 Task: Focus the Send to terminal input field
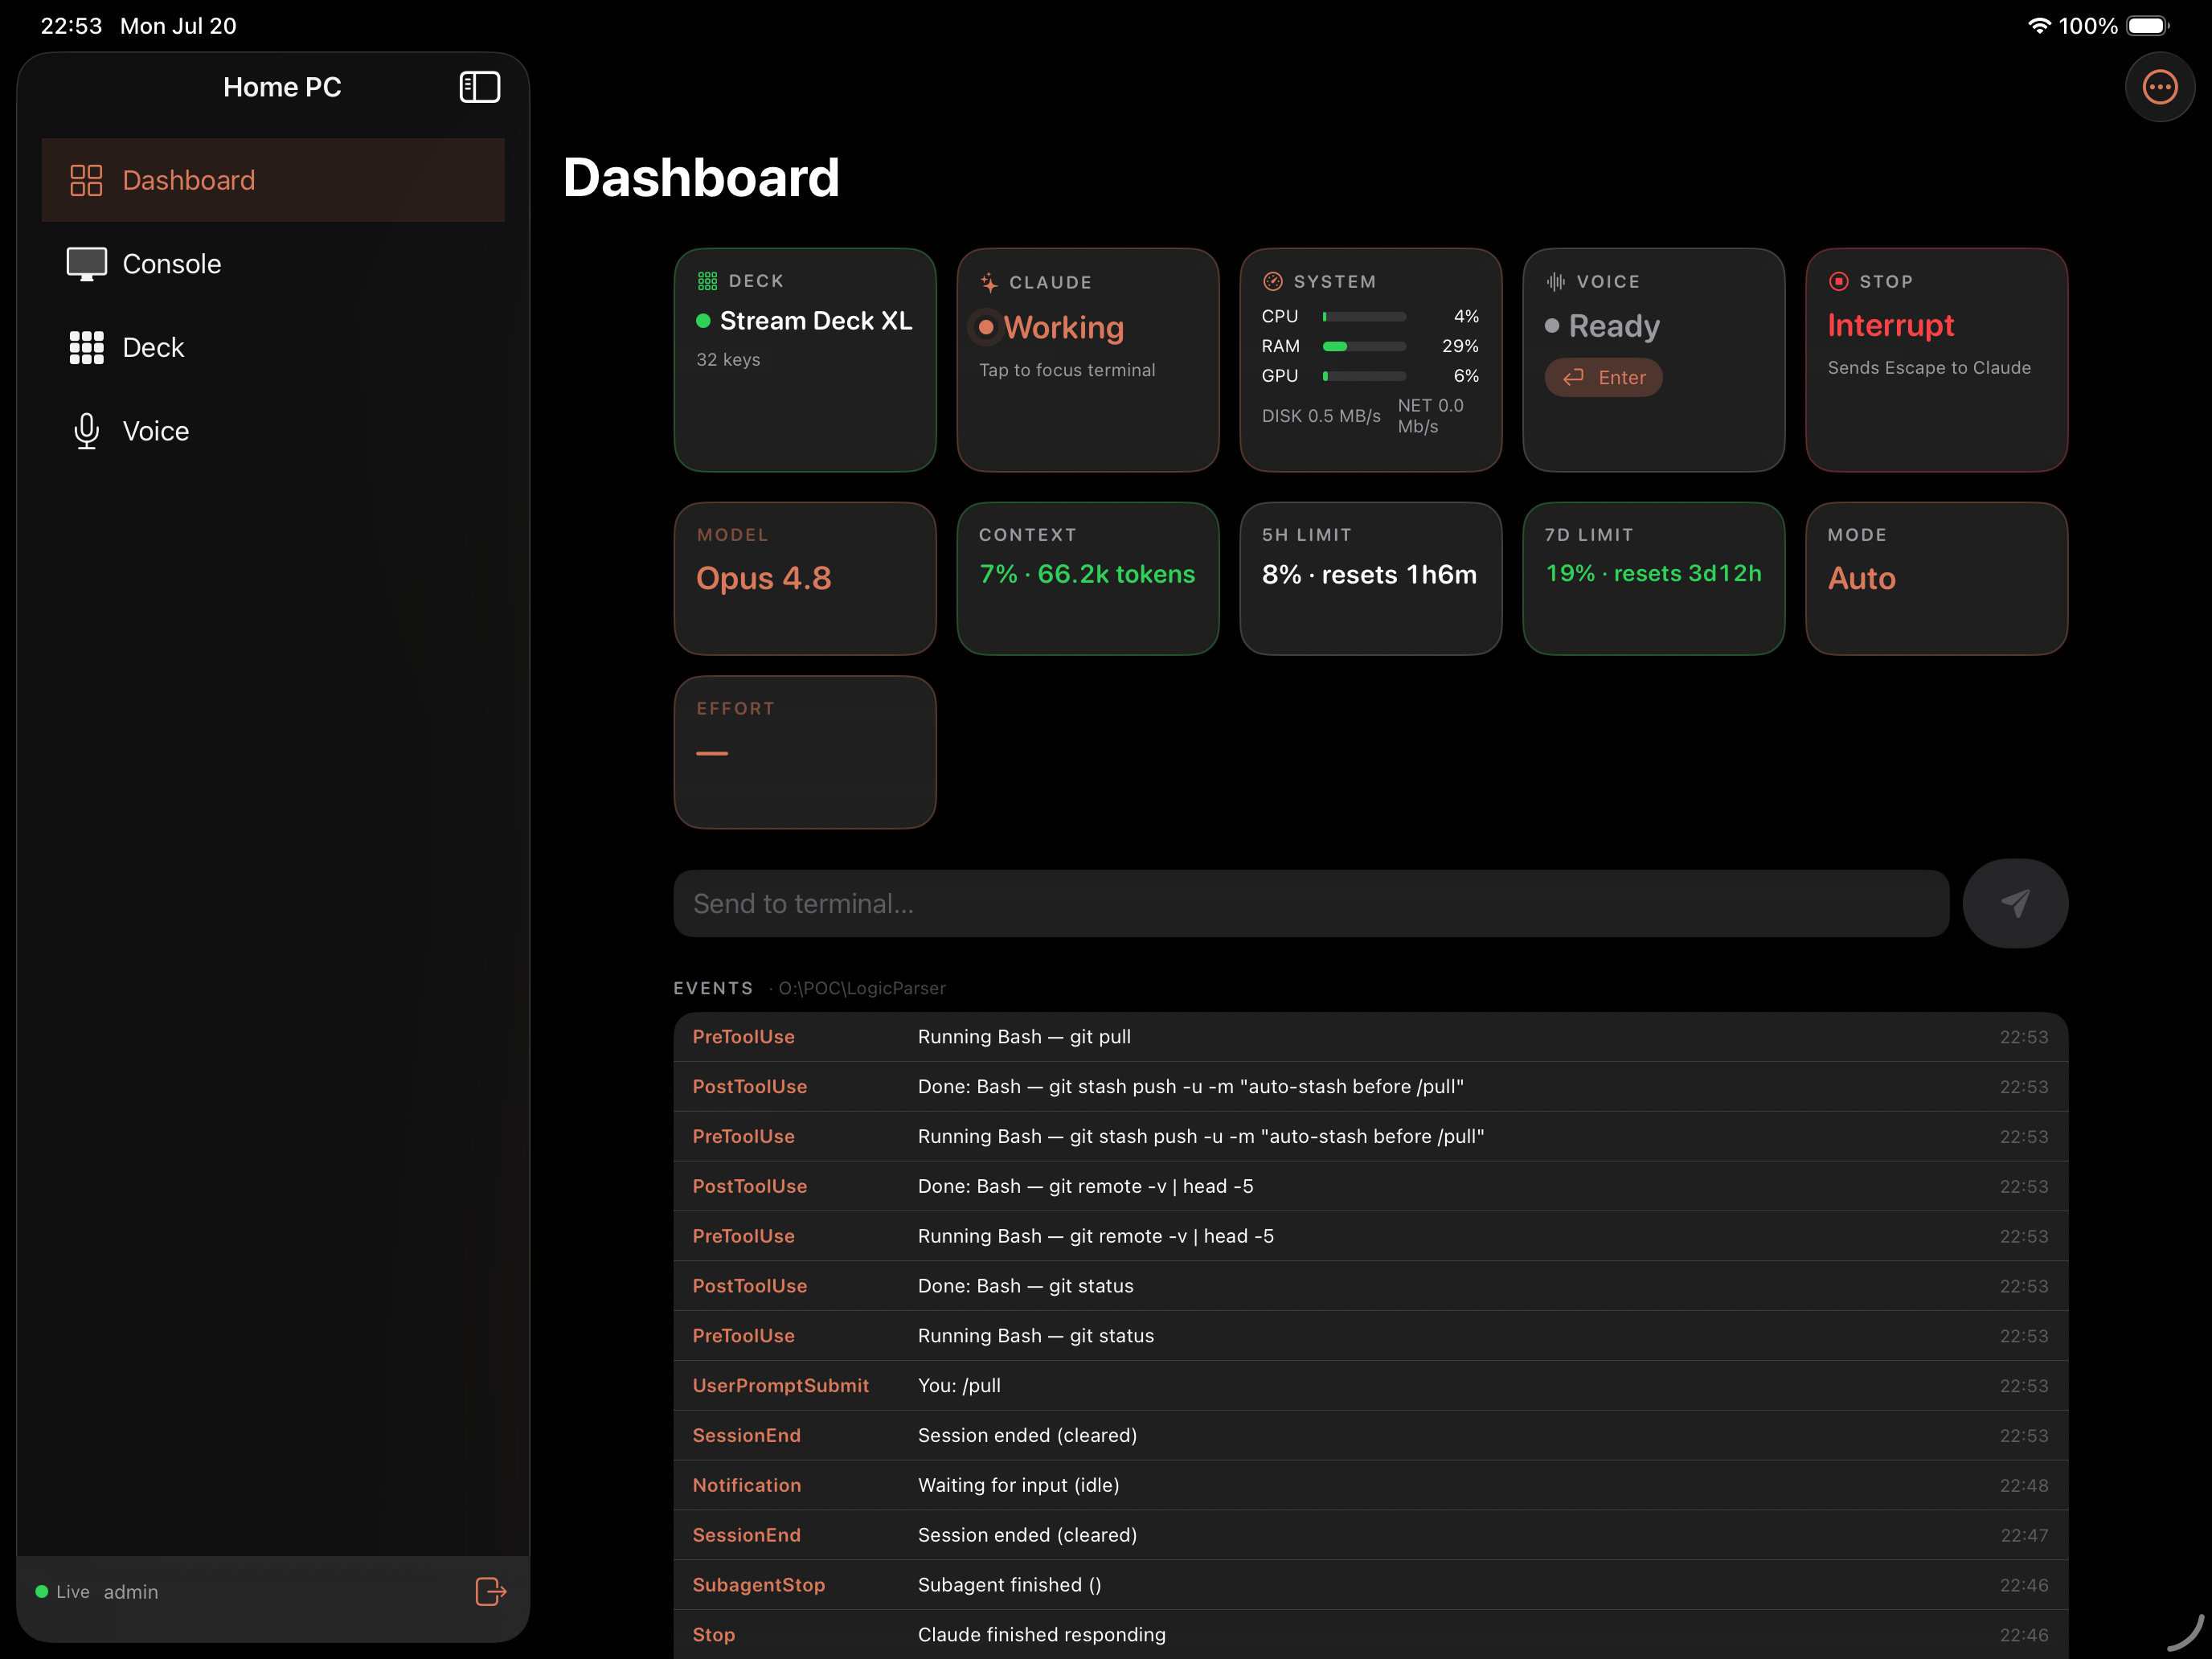pyautogui.click(x=1311, y=903)
